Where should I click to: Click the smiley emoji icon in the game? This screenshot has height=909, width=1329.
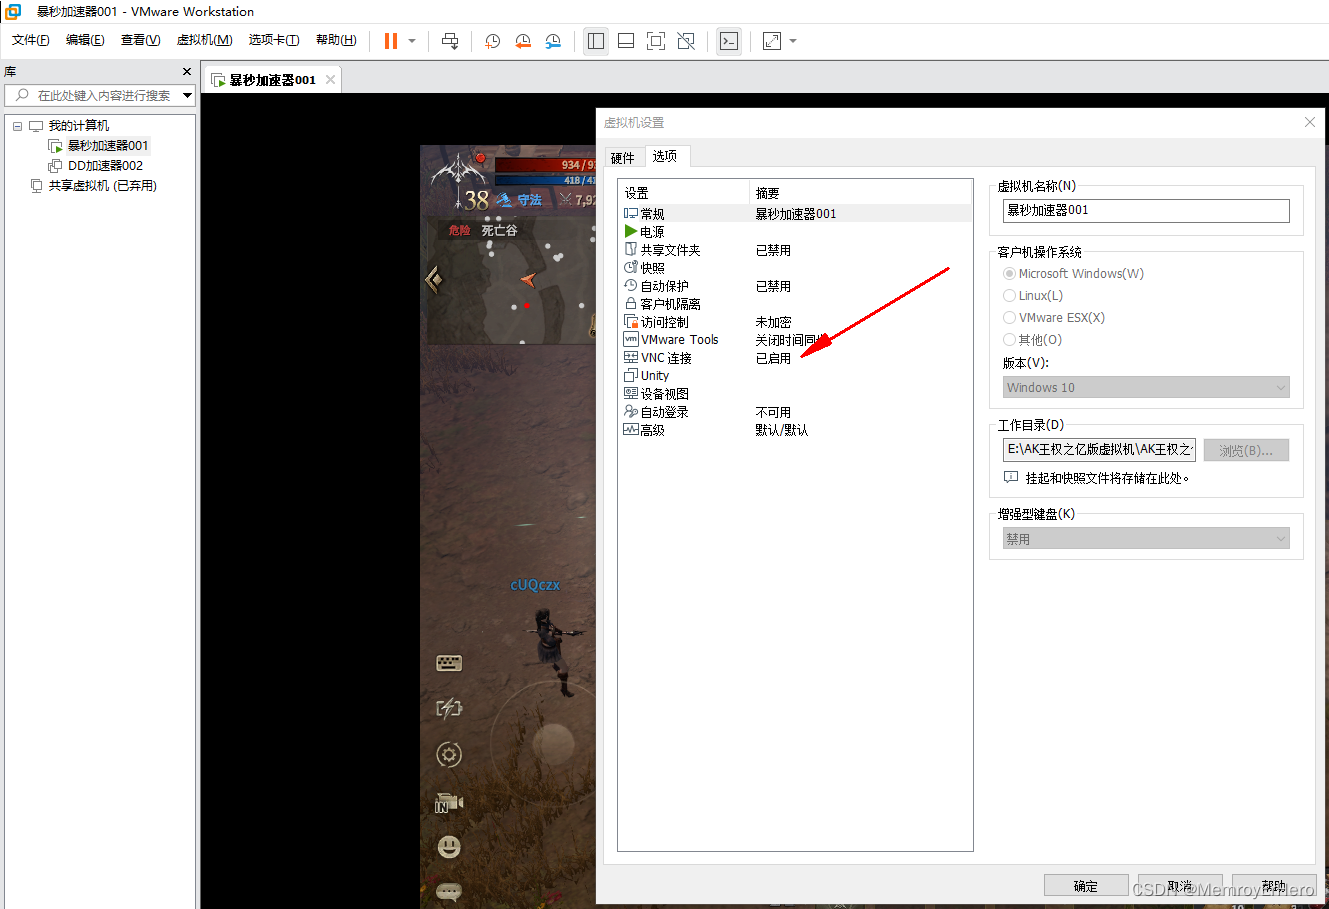coord(449,847)
